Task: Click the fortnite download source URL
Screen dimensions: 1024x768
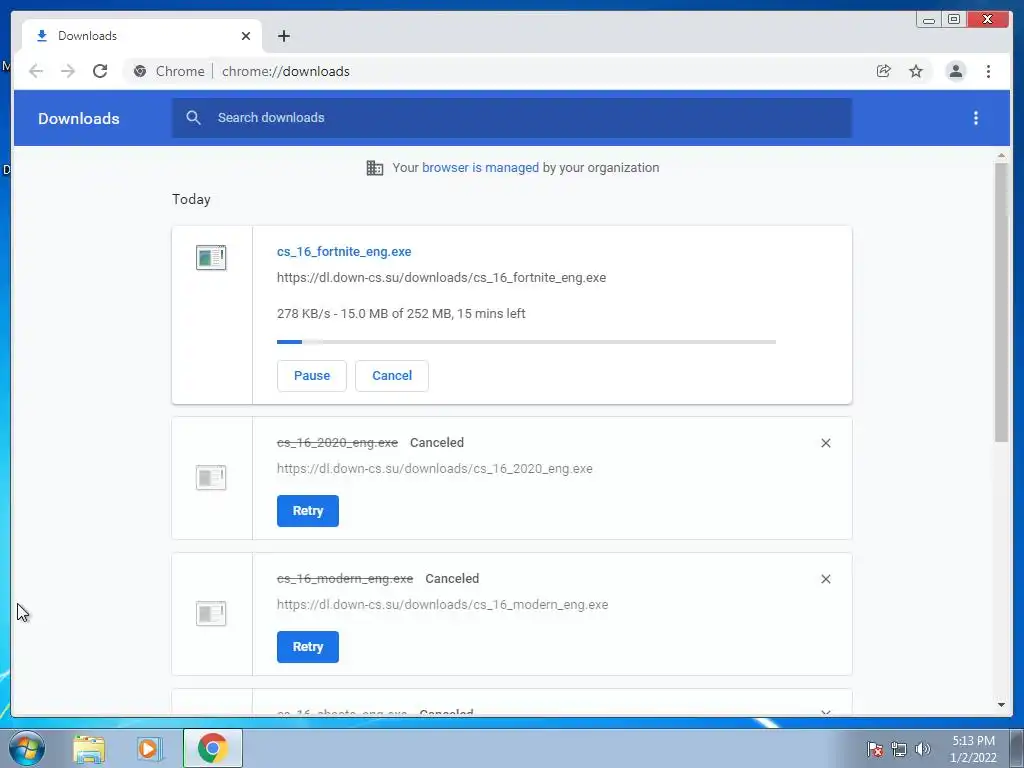Action: pyautogui.click(x=441, y=278)
